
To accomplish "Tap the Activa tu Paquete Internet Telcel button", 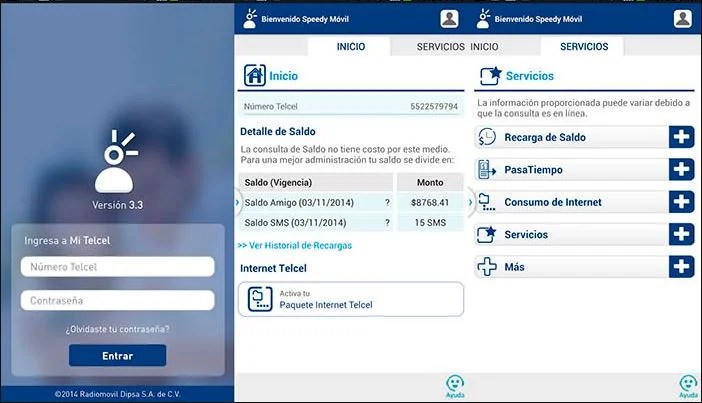I will pyautogui.click(x=351, y=299).
